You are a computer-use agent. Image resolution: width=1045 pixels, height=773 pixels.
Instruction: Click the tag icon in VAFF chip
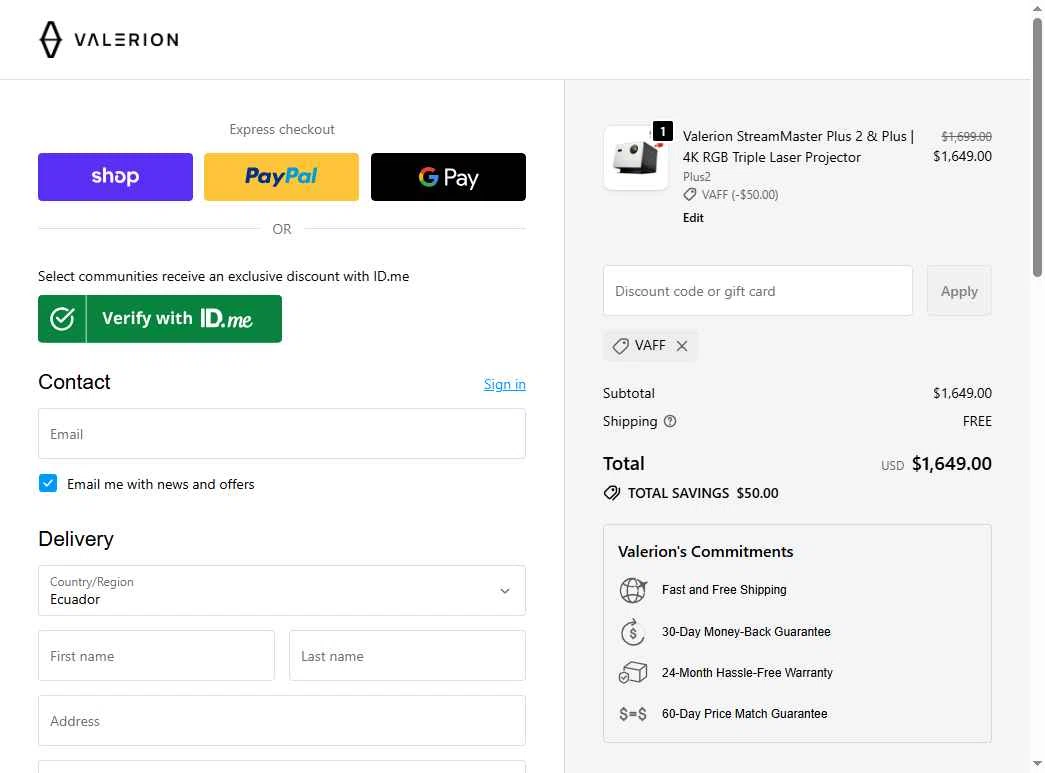pos(620,346)
